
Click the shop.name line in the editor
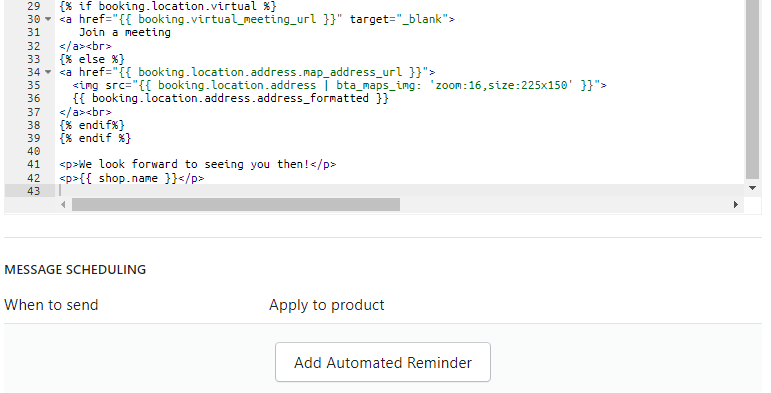click(132, 178)
